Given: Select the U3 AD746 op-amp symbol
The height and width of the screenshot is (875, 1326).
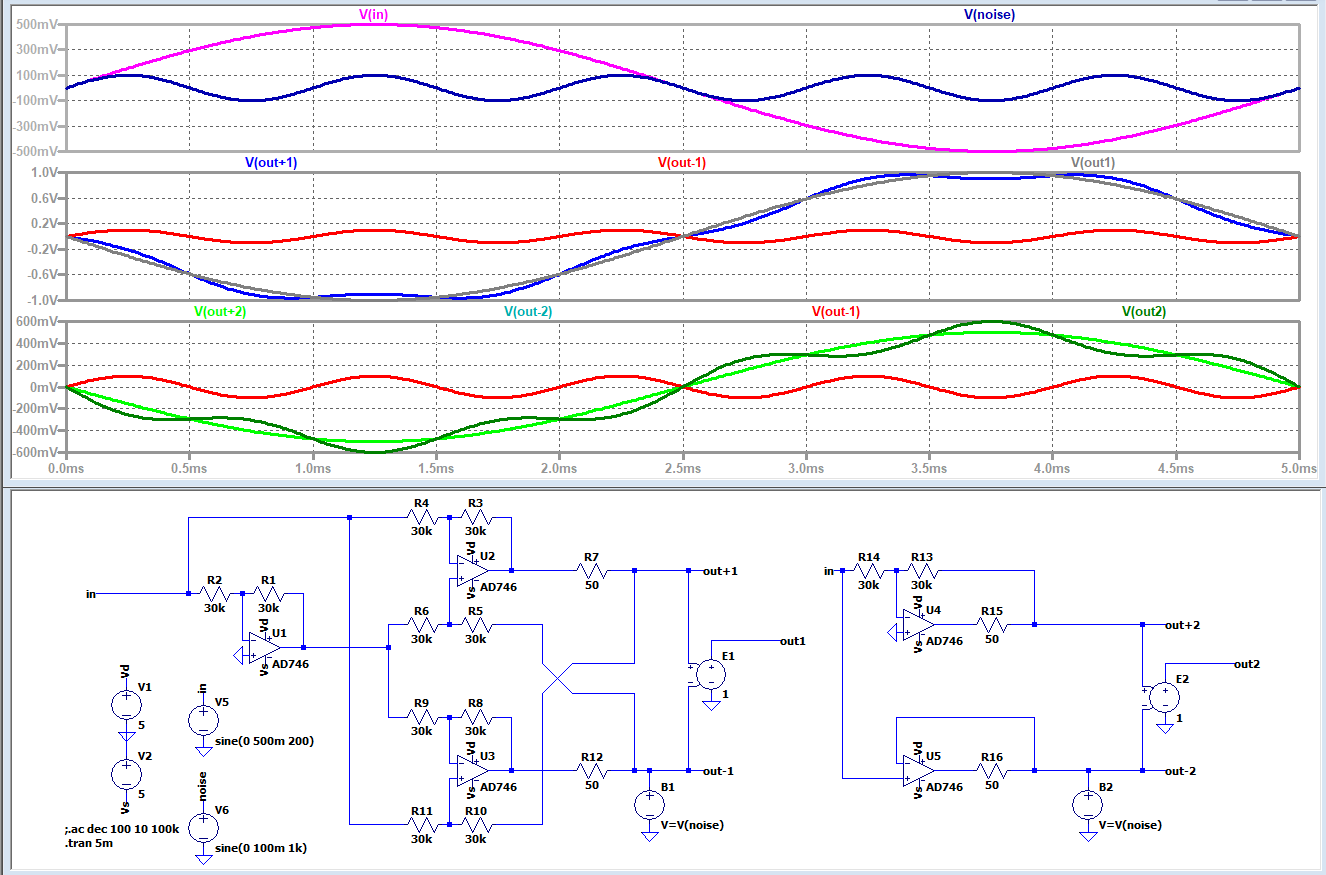Looking at the screenshot, I should (471, 770).
